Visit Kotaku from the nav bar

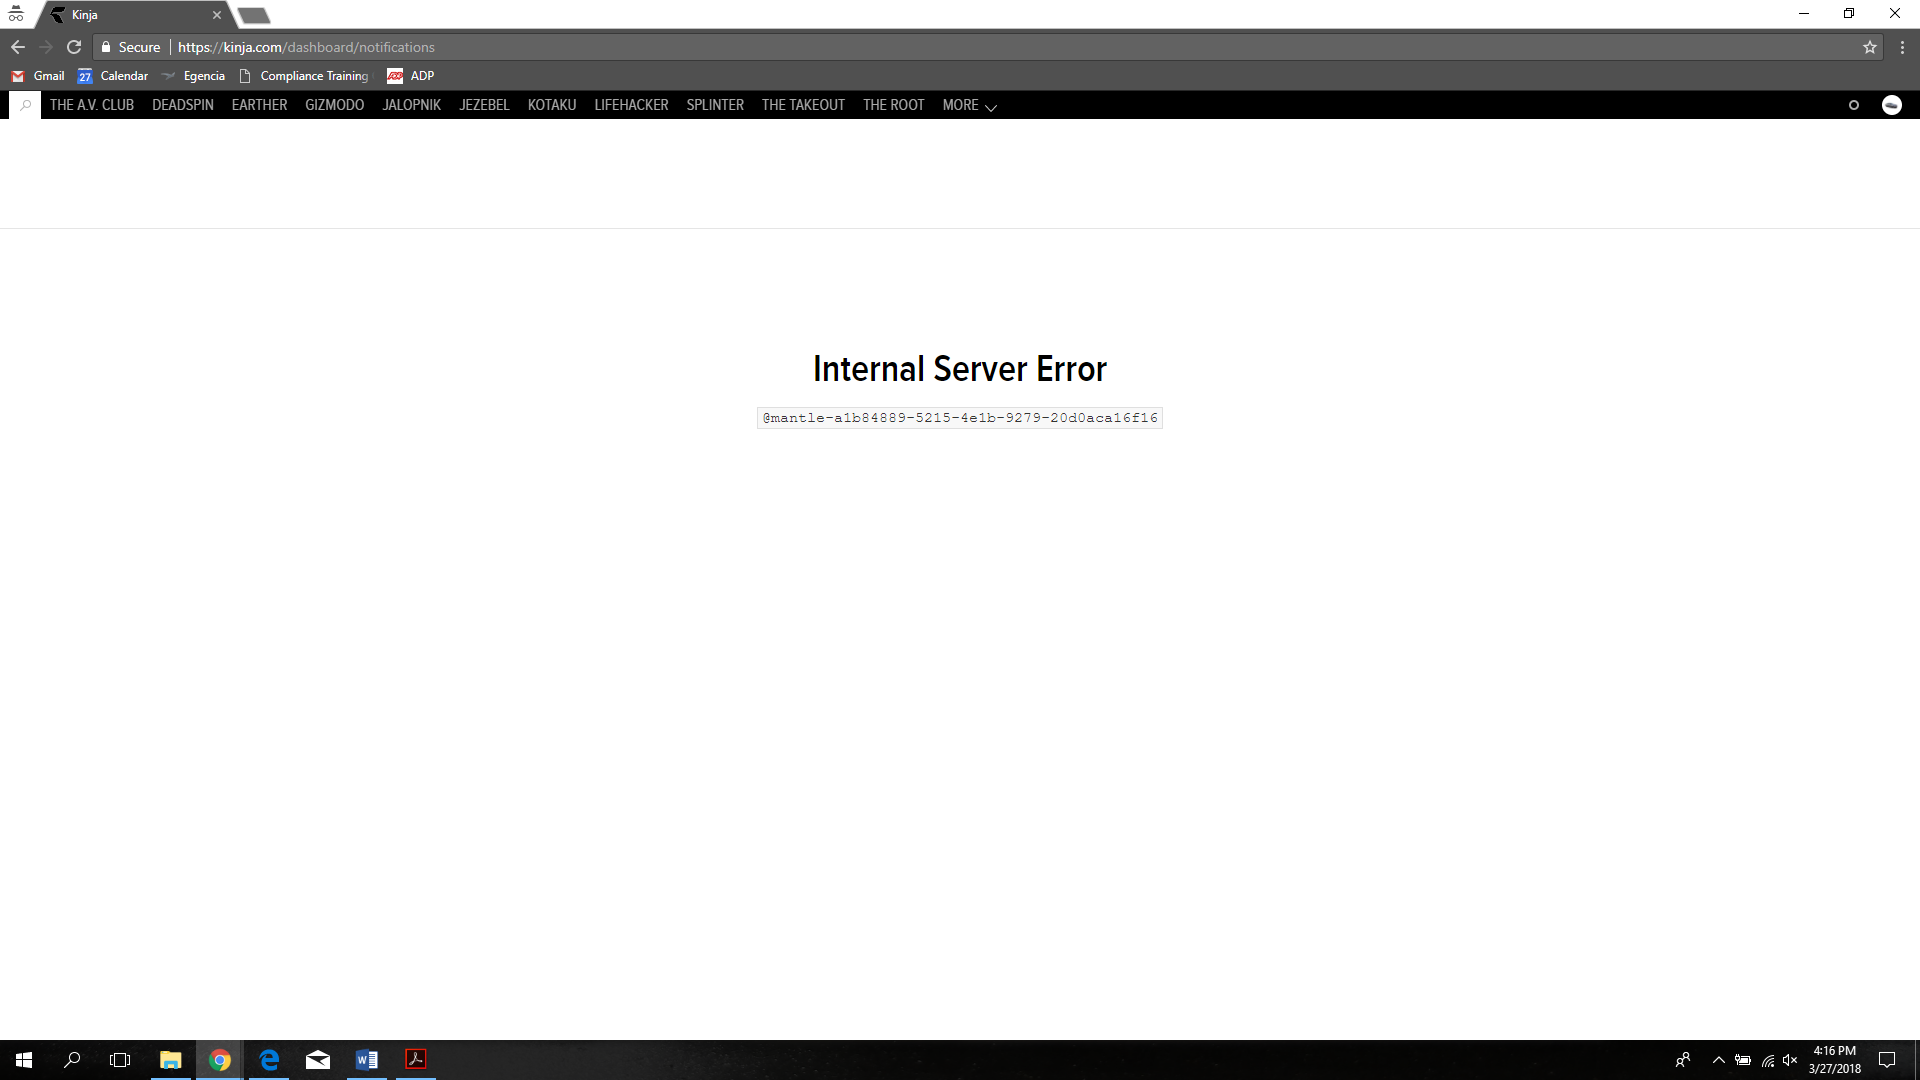pos(552,105)
